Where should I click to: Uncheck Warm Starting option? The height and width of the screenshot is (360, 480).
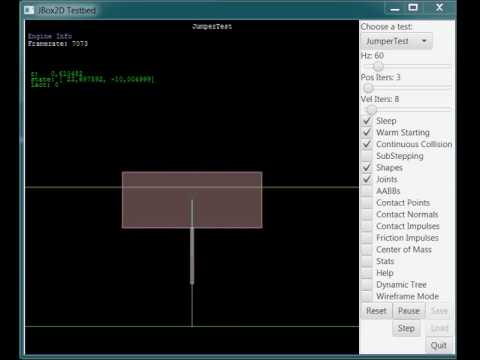tap(367, 132)
